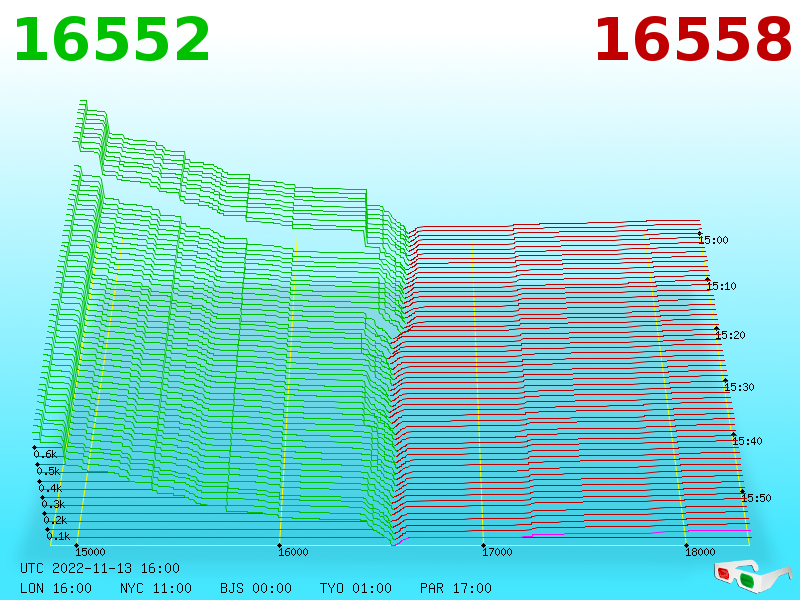Select the 15:10 time axis marker
800x600 pixels.
721,286
